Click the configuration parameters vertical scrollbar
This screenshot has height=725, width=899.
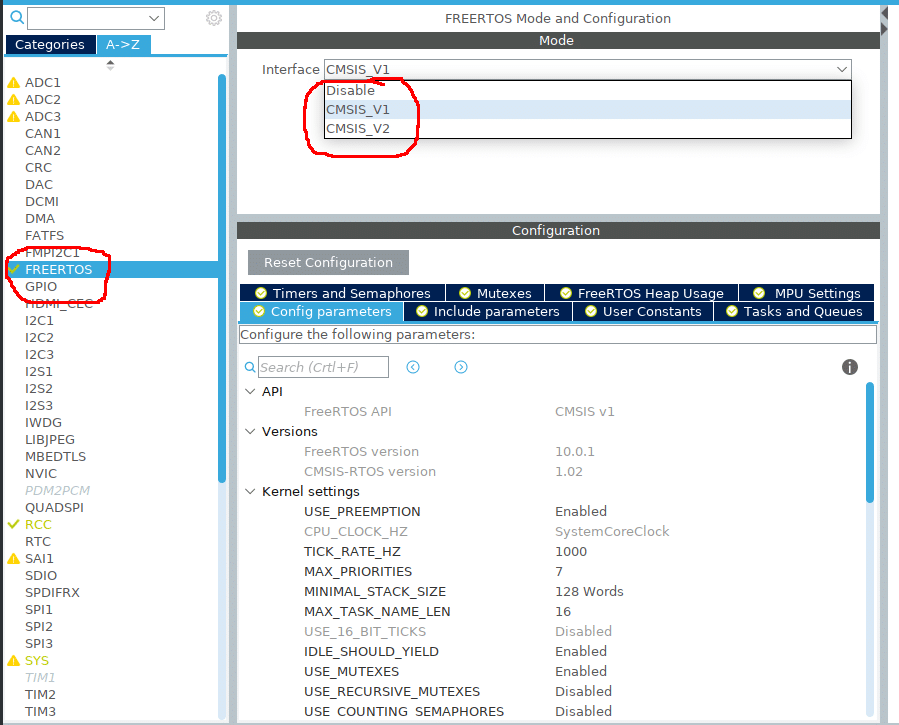click(870, 442)
